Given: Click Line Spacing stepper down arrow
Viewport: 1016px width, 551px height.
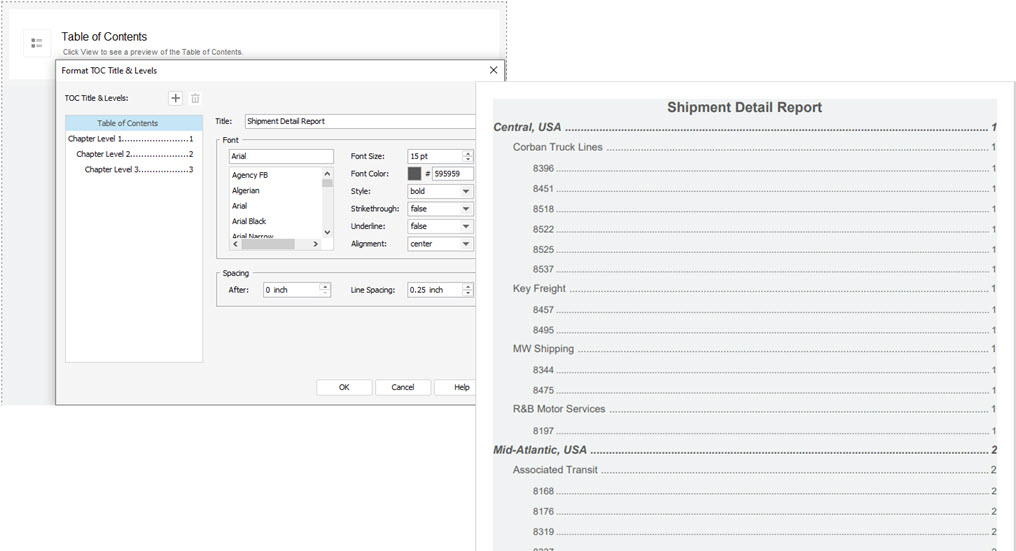Looking at the screenshot, I should point(468,293).
